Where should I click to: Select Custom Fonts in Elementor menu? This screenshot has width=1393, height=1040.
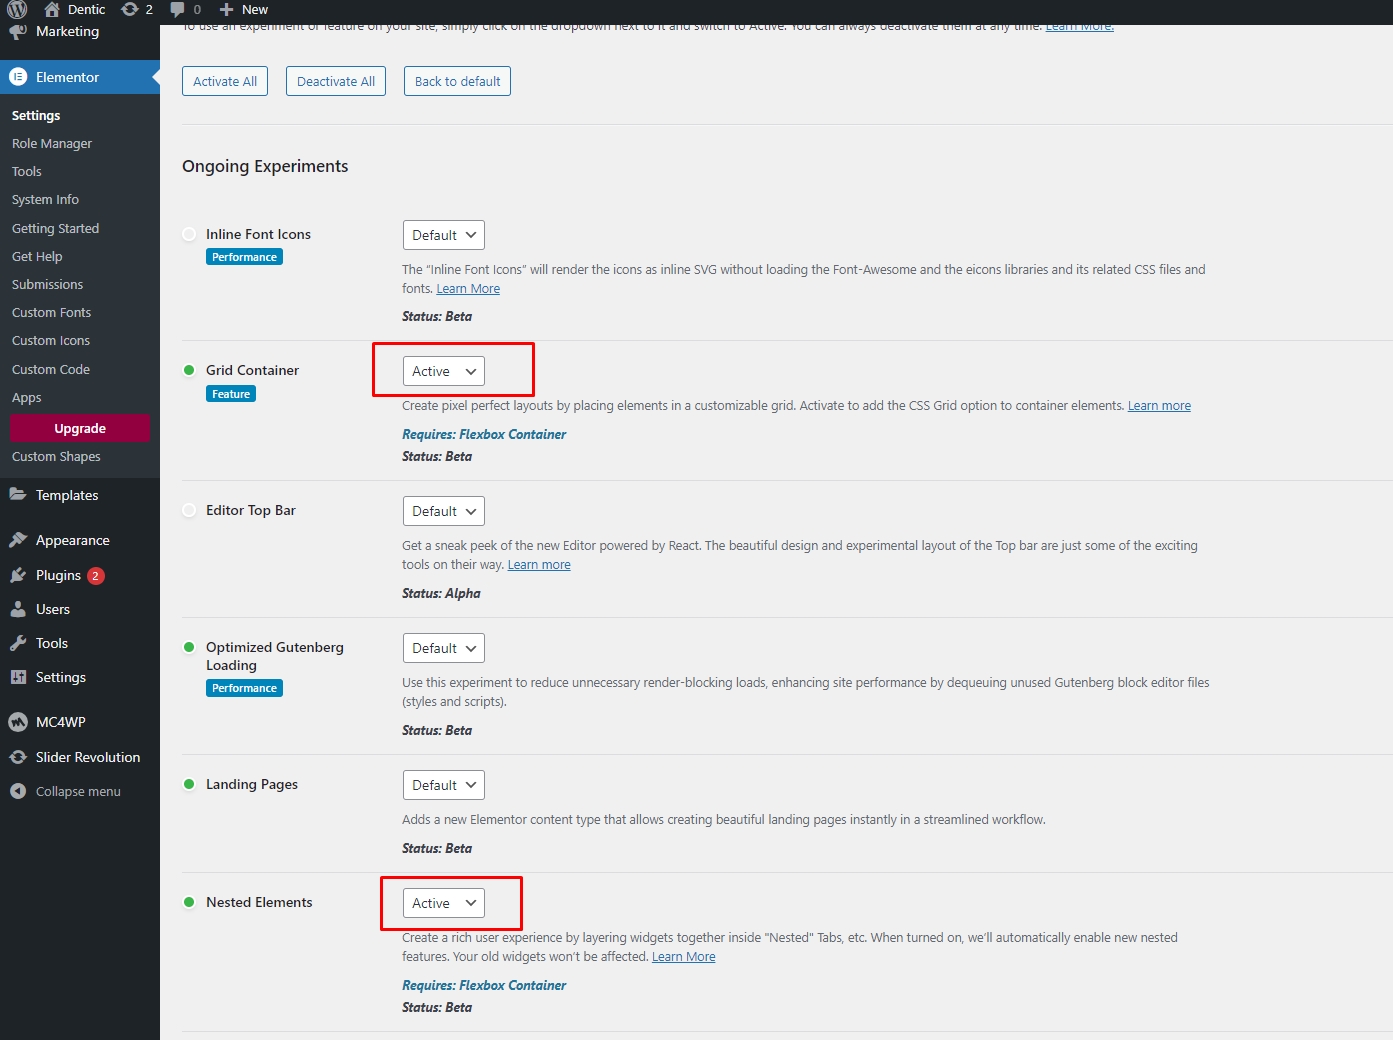[x=51, y=312]
